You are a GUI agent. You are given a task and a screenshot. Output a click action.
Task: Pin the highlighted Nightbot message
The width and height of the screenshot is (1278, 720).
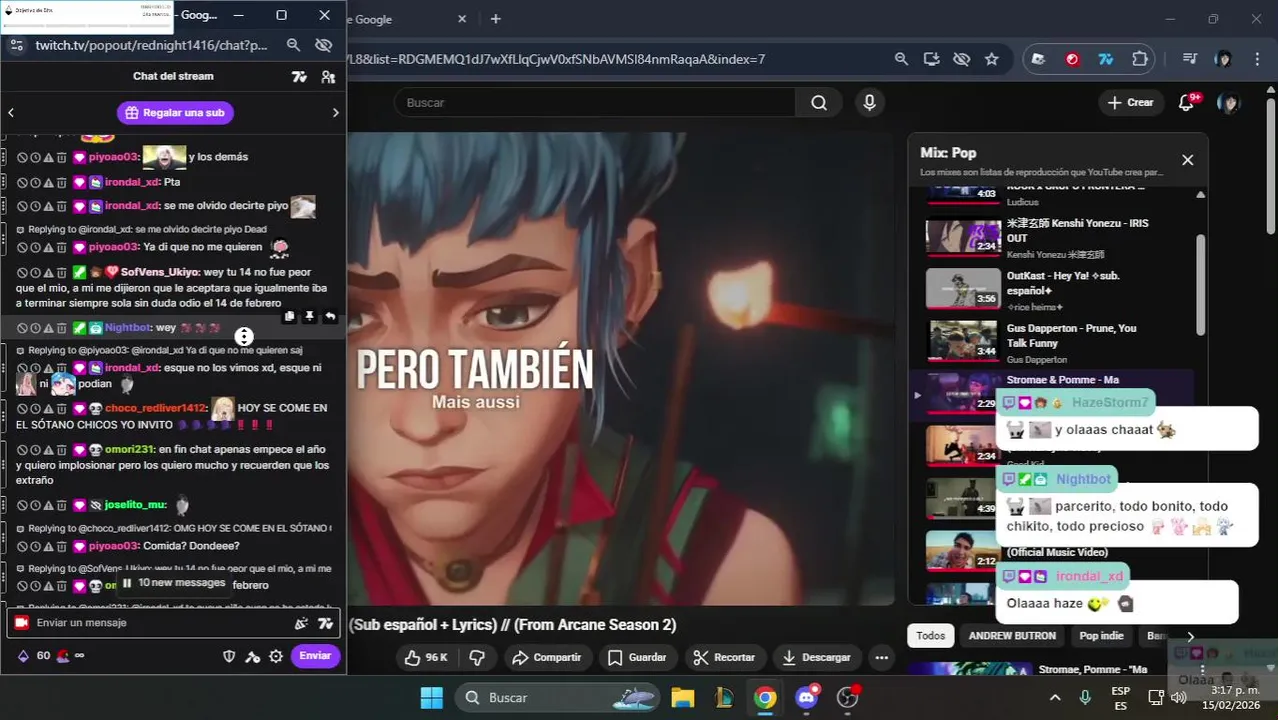[310, 316]
